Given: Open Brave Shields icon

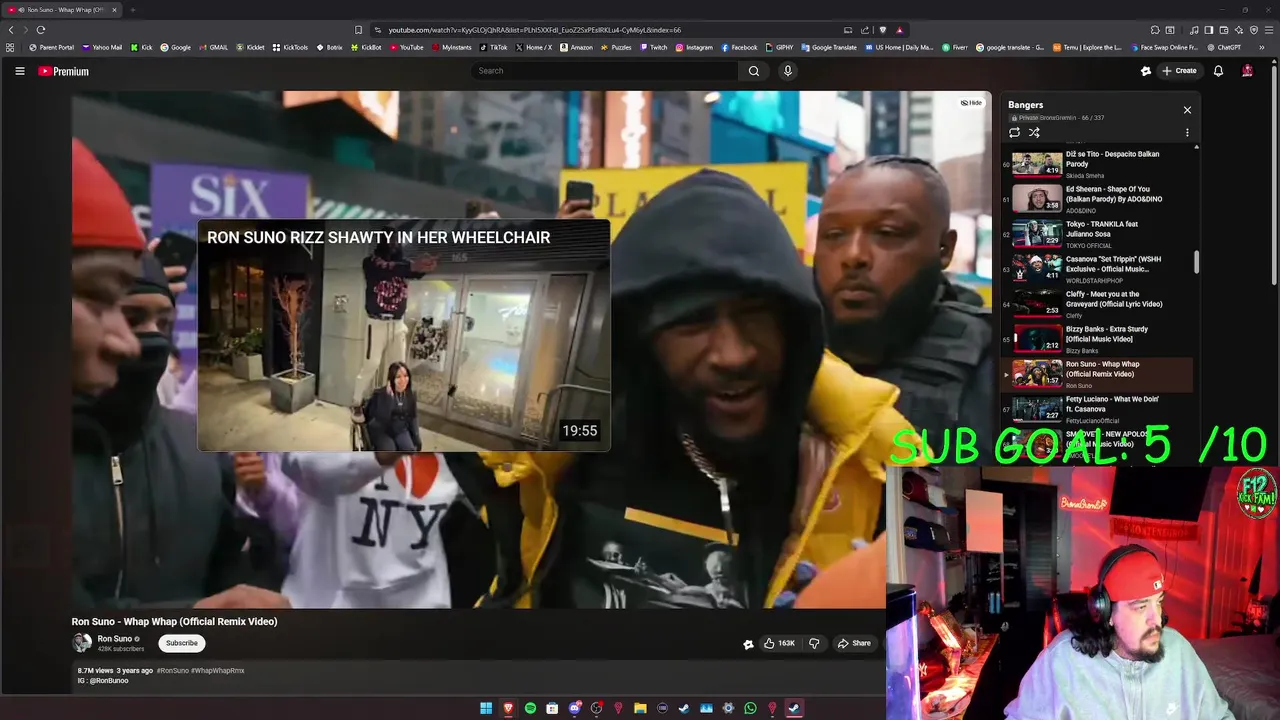Looking at the screenshot, I should coord(882,30).
